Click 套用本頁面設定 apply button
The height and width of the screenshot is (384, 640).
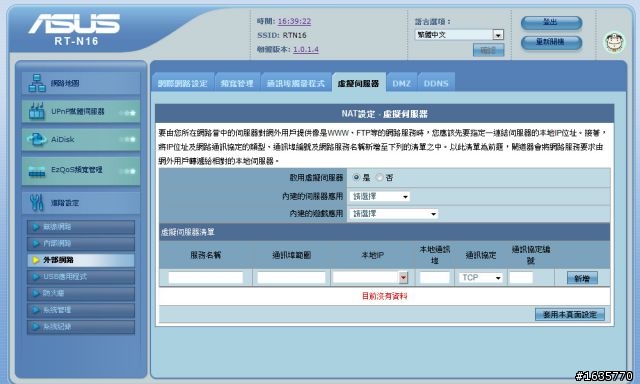coord(570,314)
